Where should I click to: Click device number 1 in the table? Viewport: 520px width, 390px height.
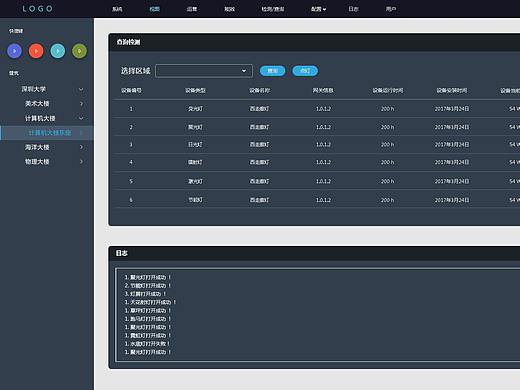131,109
